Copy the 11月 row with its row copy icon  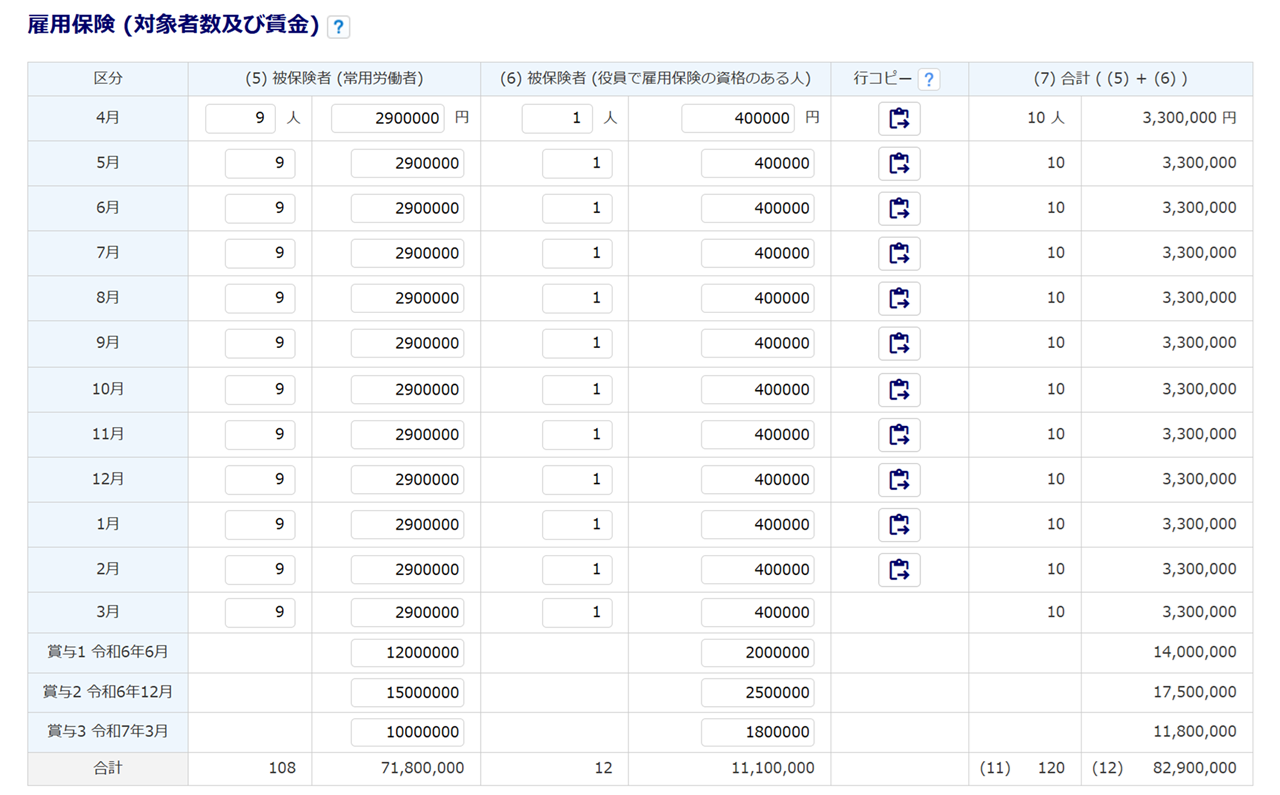click(x=899, y=434)
